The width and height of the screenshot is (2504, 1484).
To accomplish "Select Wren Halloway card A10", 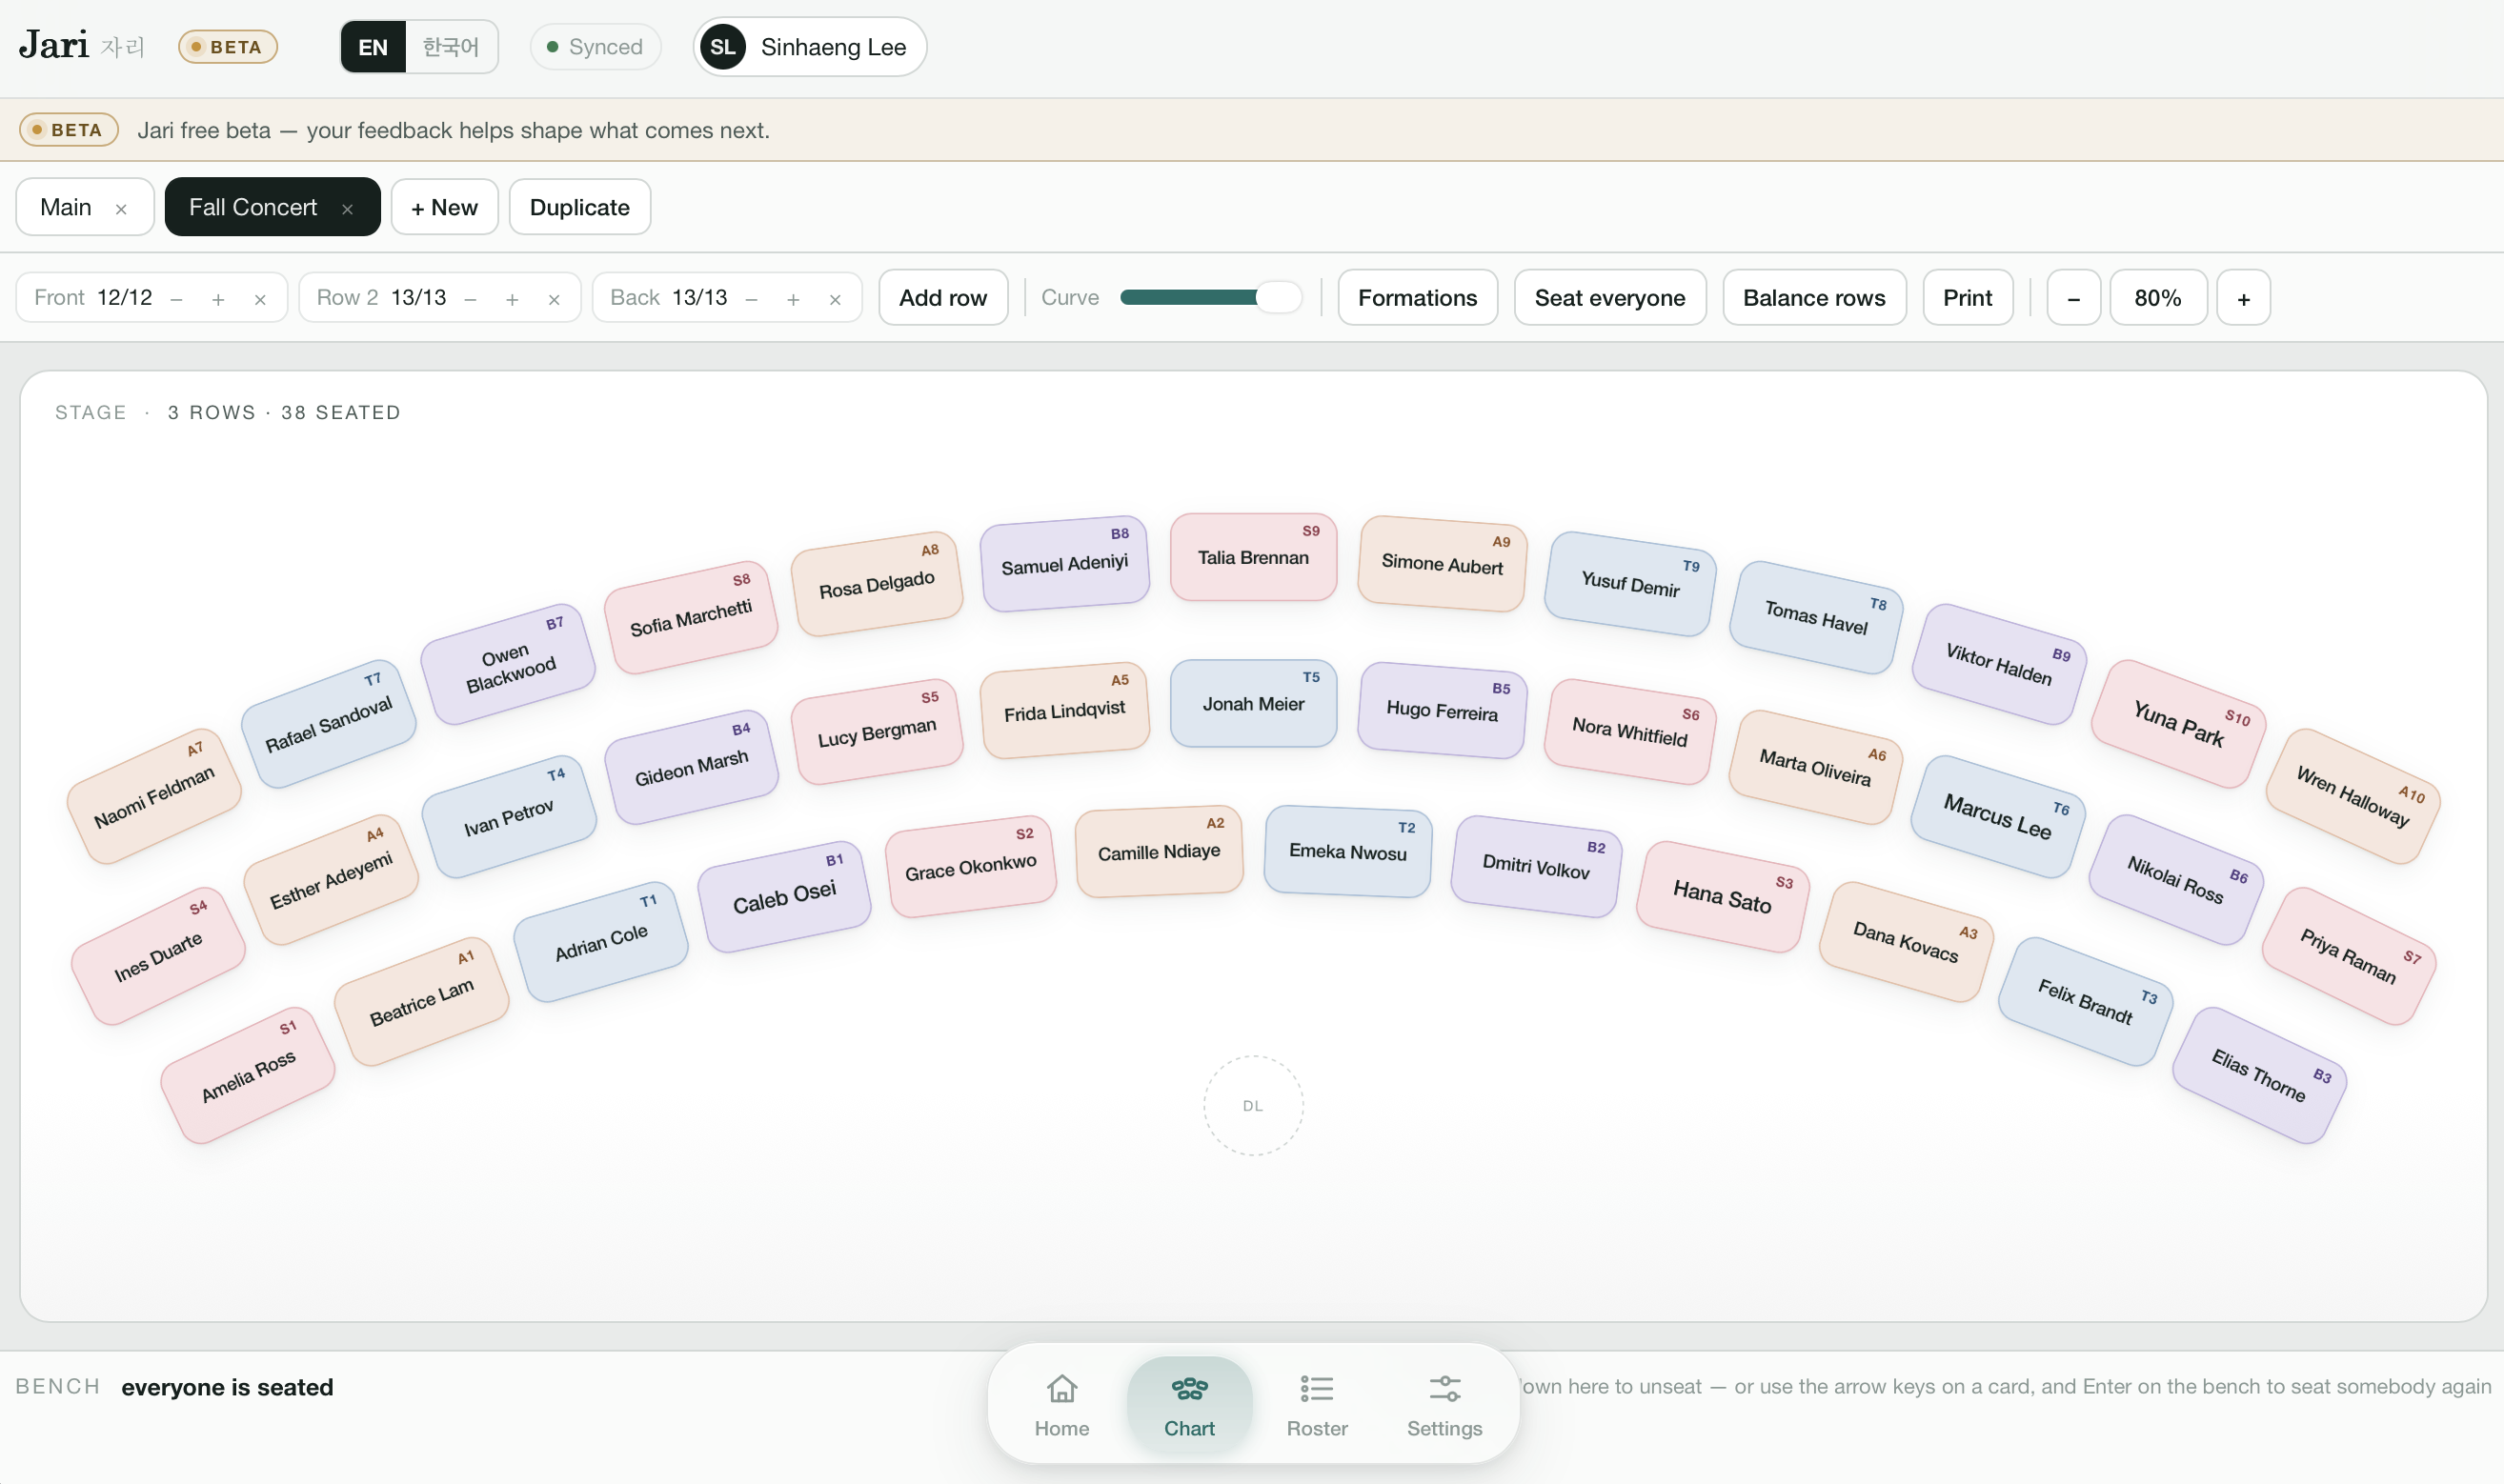I will (2352, 796).
